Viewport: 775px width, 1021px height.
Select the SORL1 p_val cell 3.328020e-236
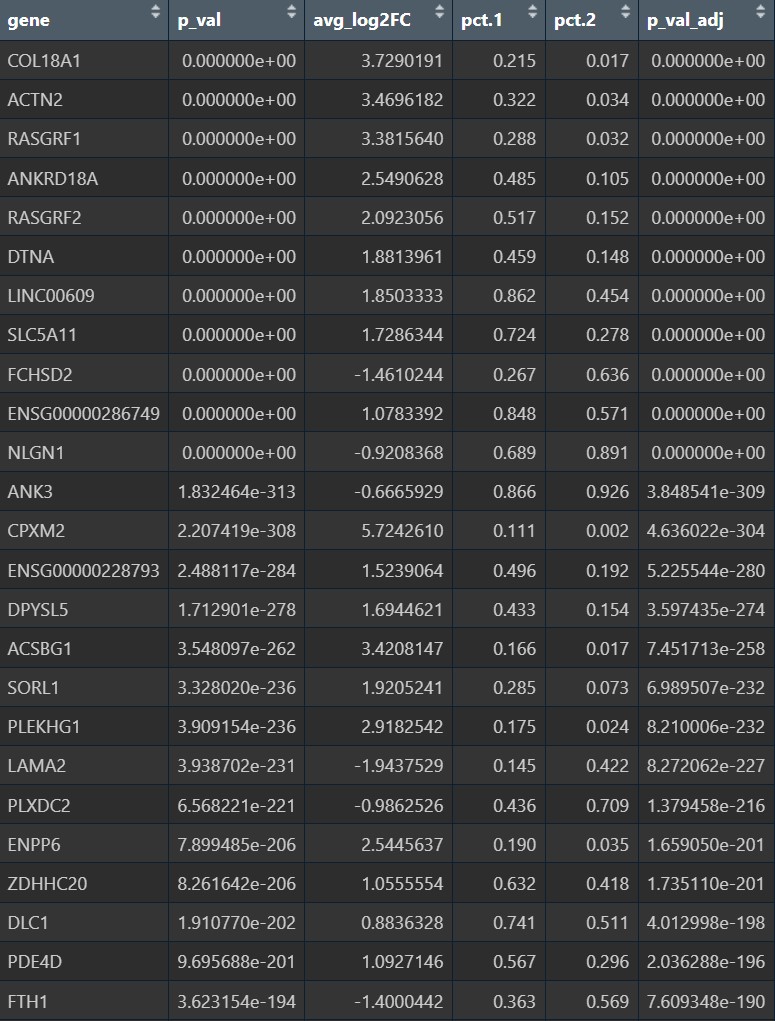[237, 688]
